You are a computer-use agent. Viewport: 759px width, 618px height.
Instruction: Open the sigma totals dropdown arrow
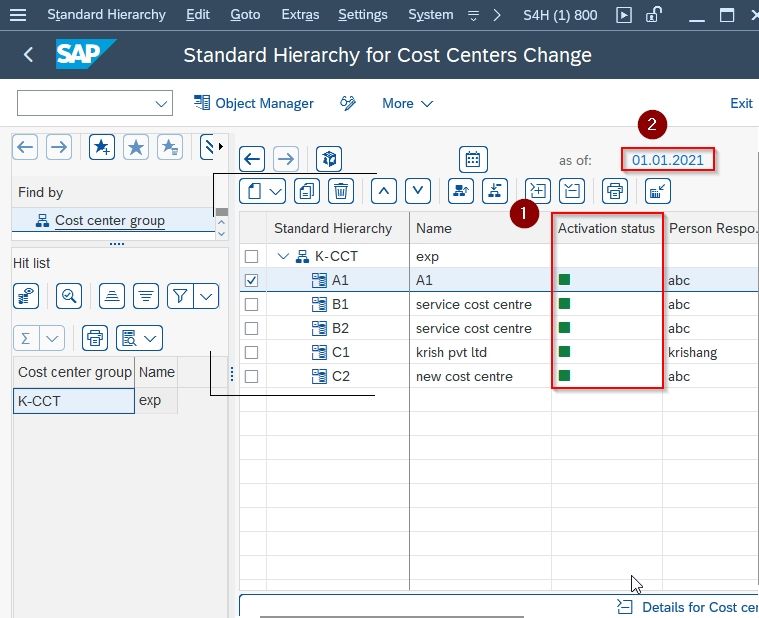pos(52,338)
